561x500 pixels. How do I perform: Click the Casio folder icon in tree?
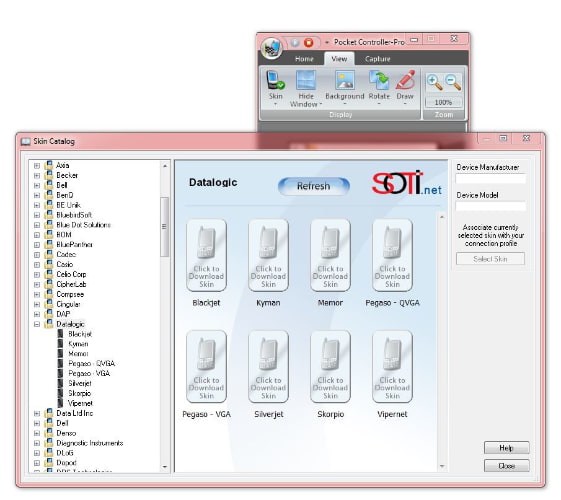pyautogui.click(x=49, y=264)
